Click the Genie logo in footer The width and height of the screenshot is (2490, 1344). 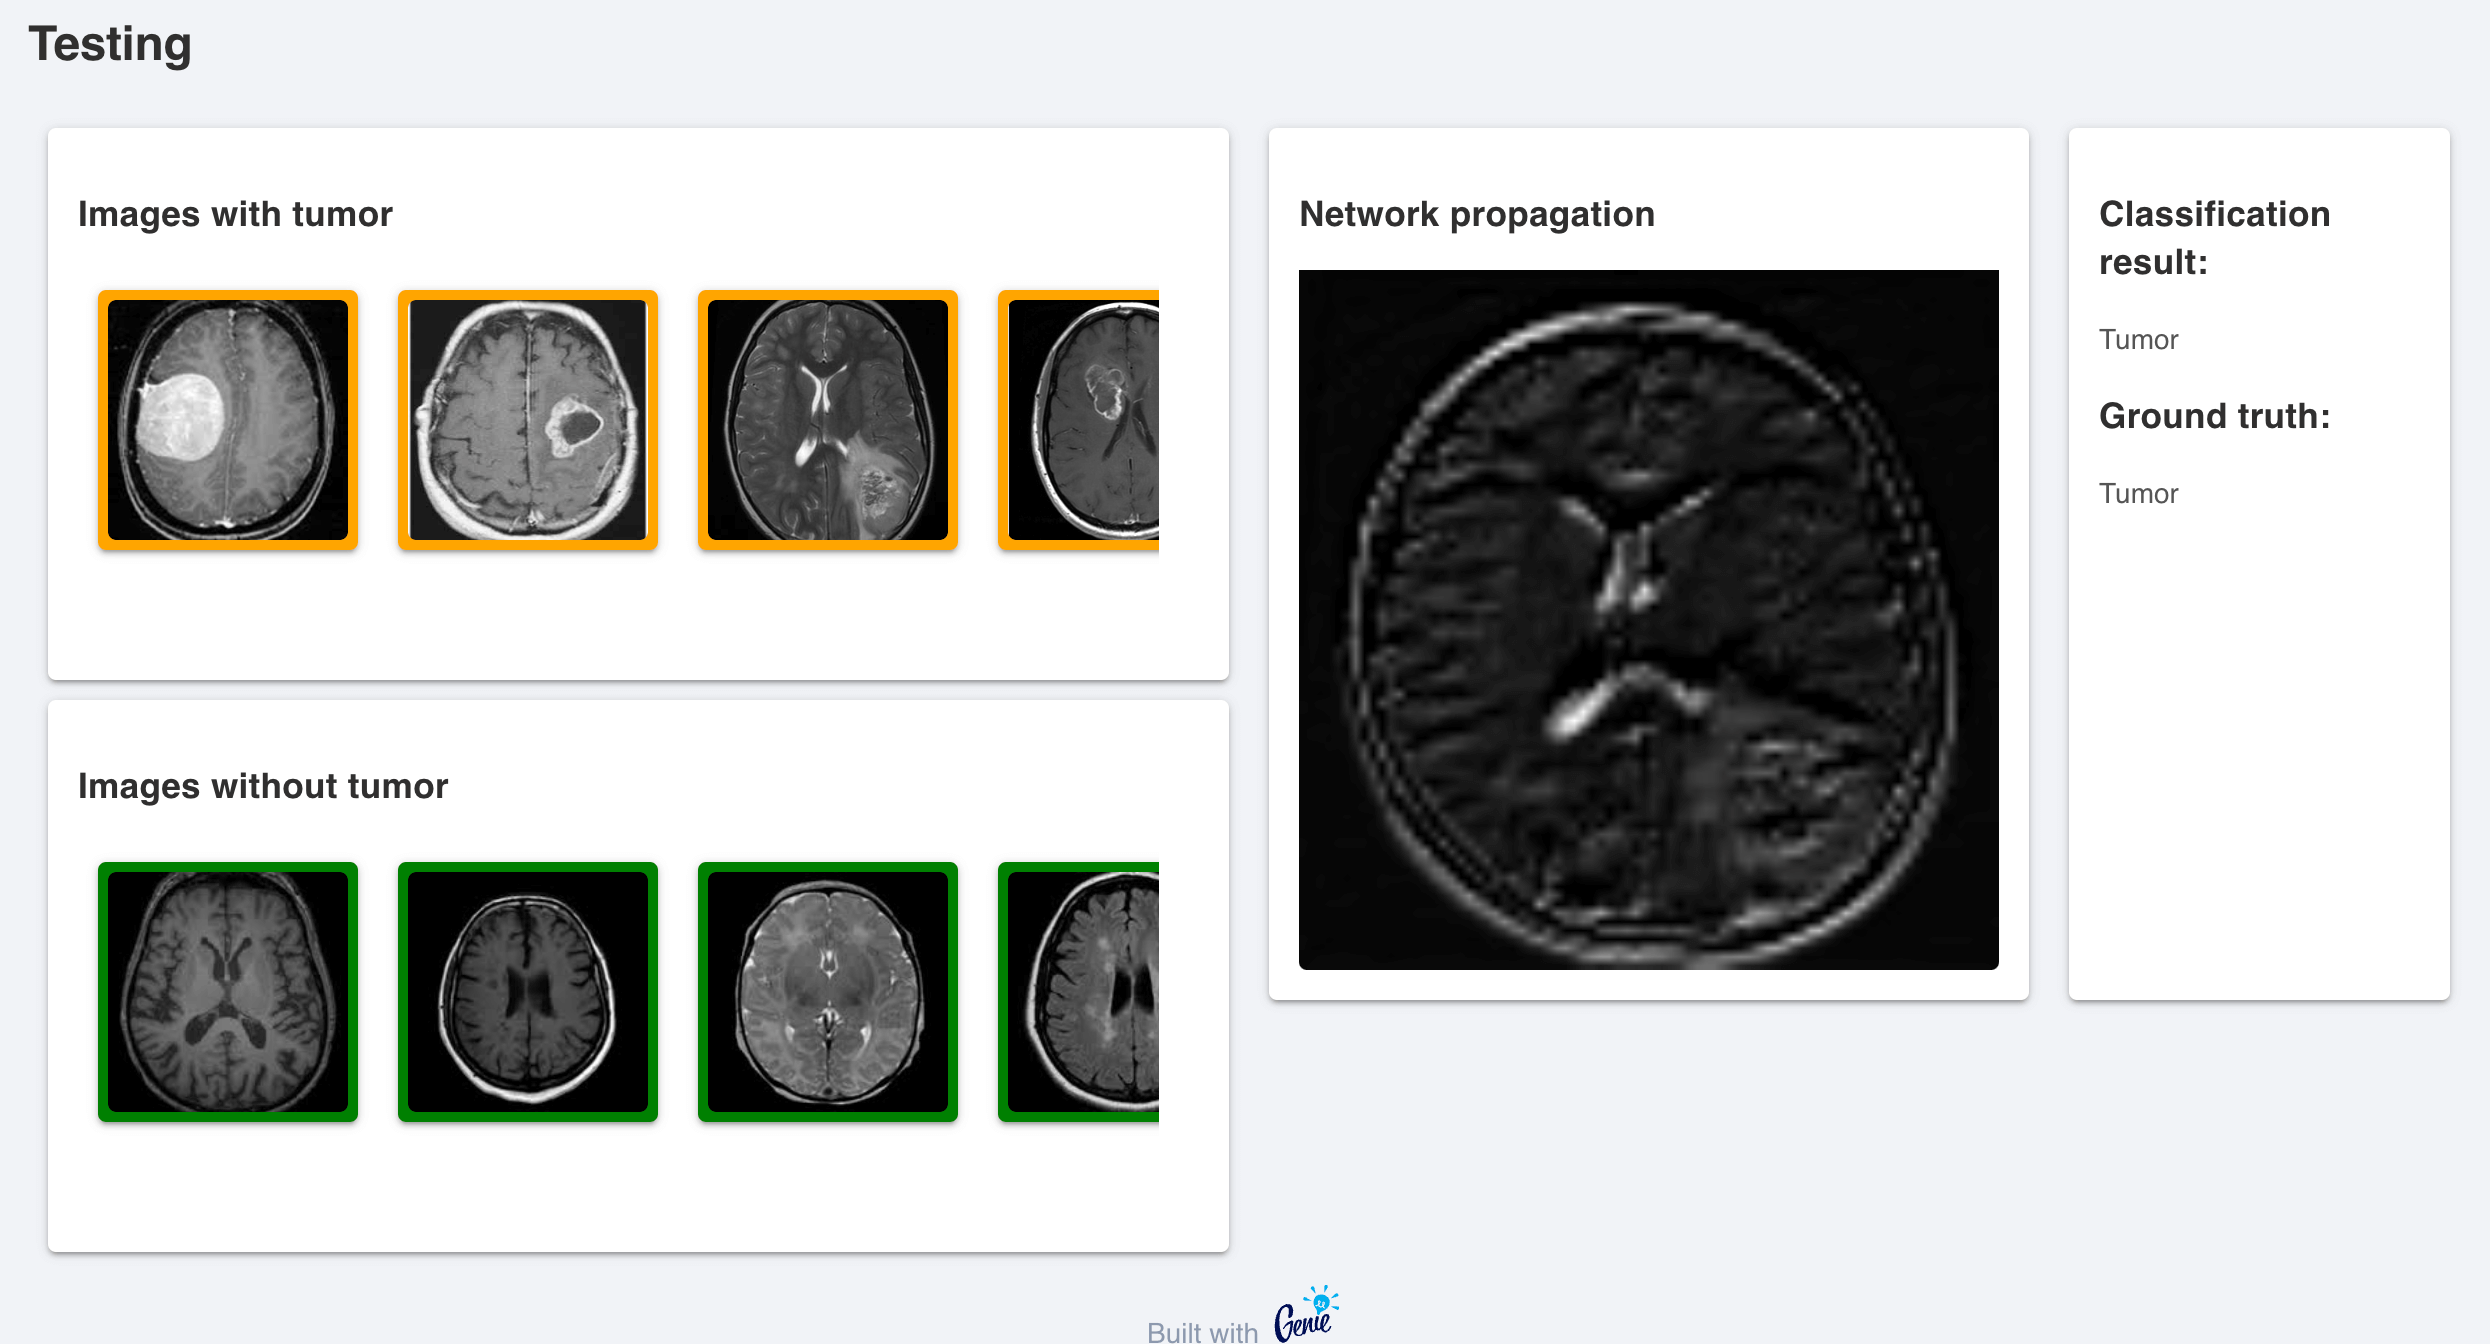coord(1305,1316)
